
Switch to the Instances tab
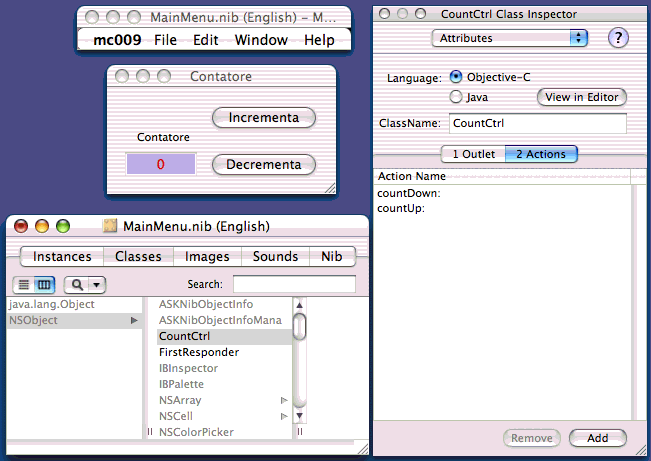coord(62,256)
